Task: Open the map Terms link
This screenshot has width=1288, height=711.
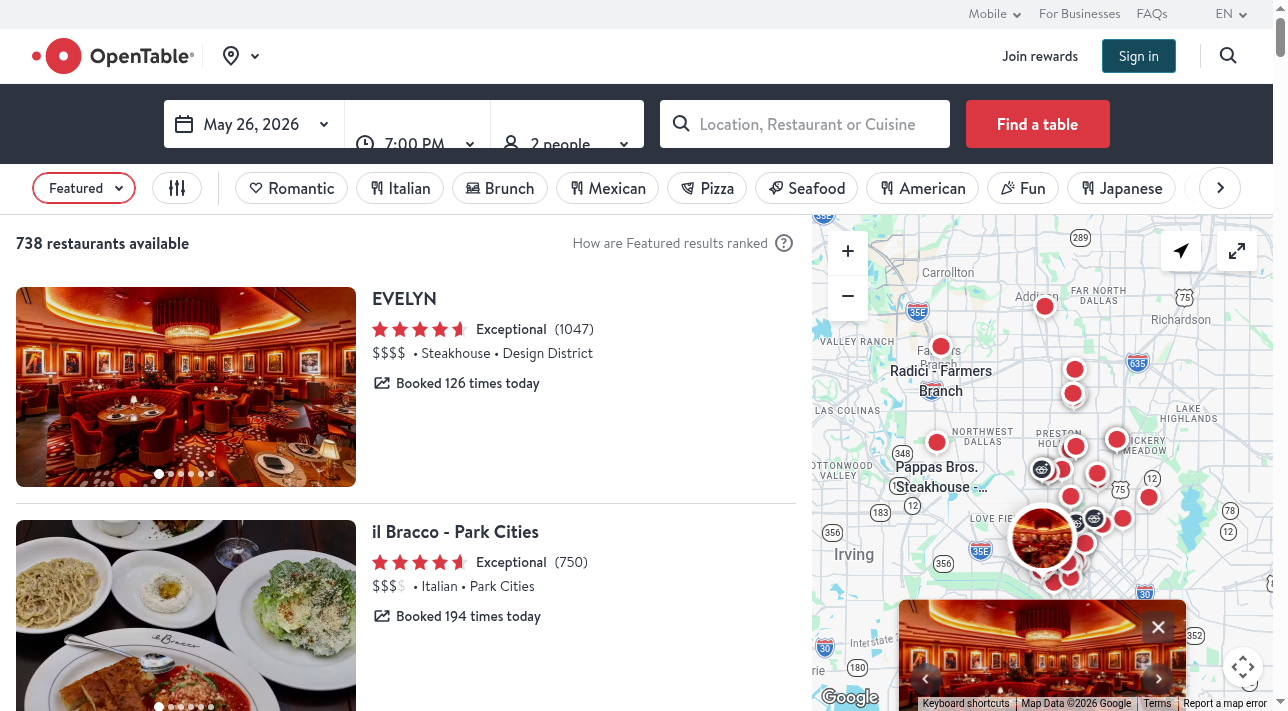Action: [1157, 703]
